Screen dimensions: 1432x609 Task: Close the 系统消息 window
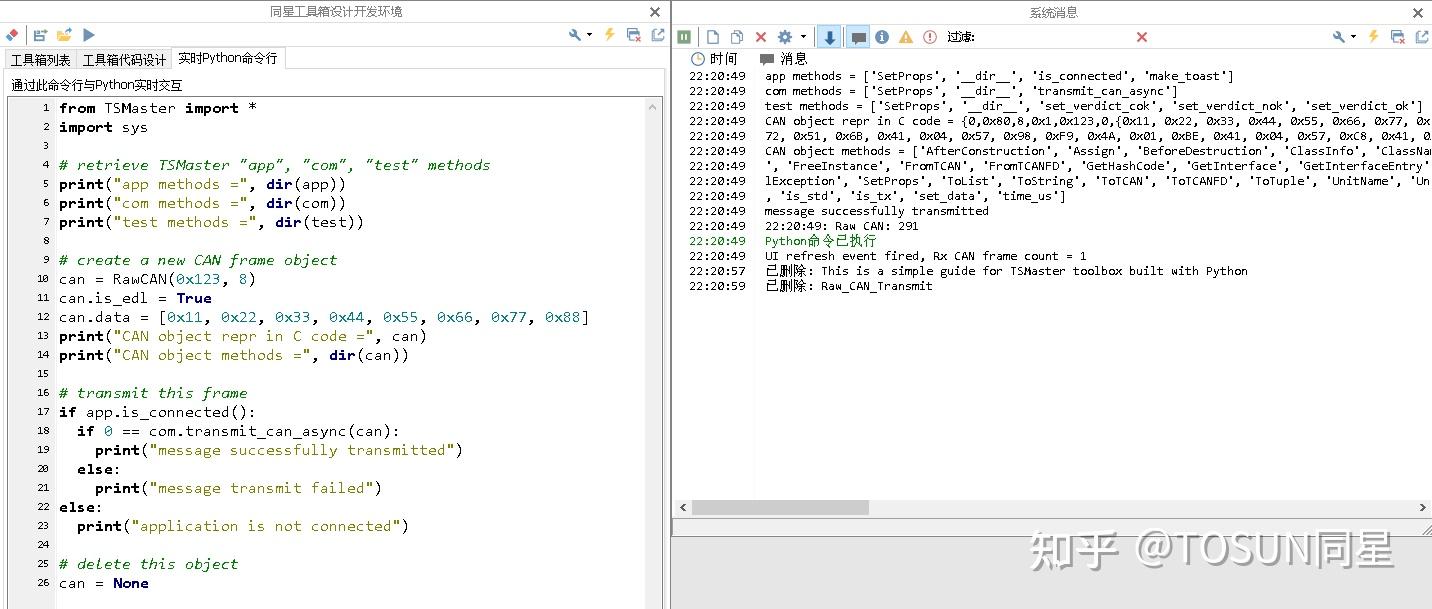[1418, 12]
